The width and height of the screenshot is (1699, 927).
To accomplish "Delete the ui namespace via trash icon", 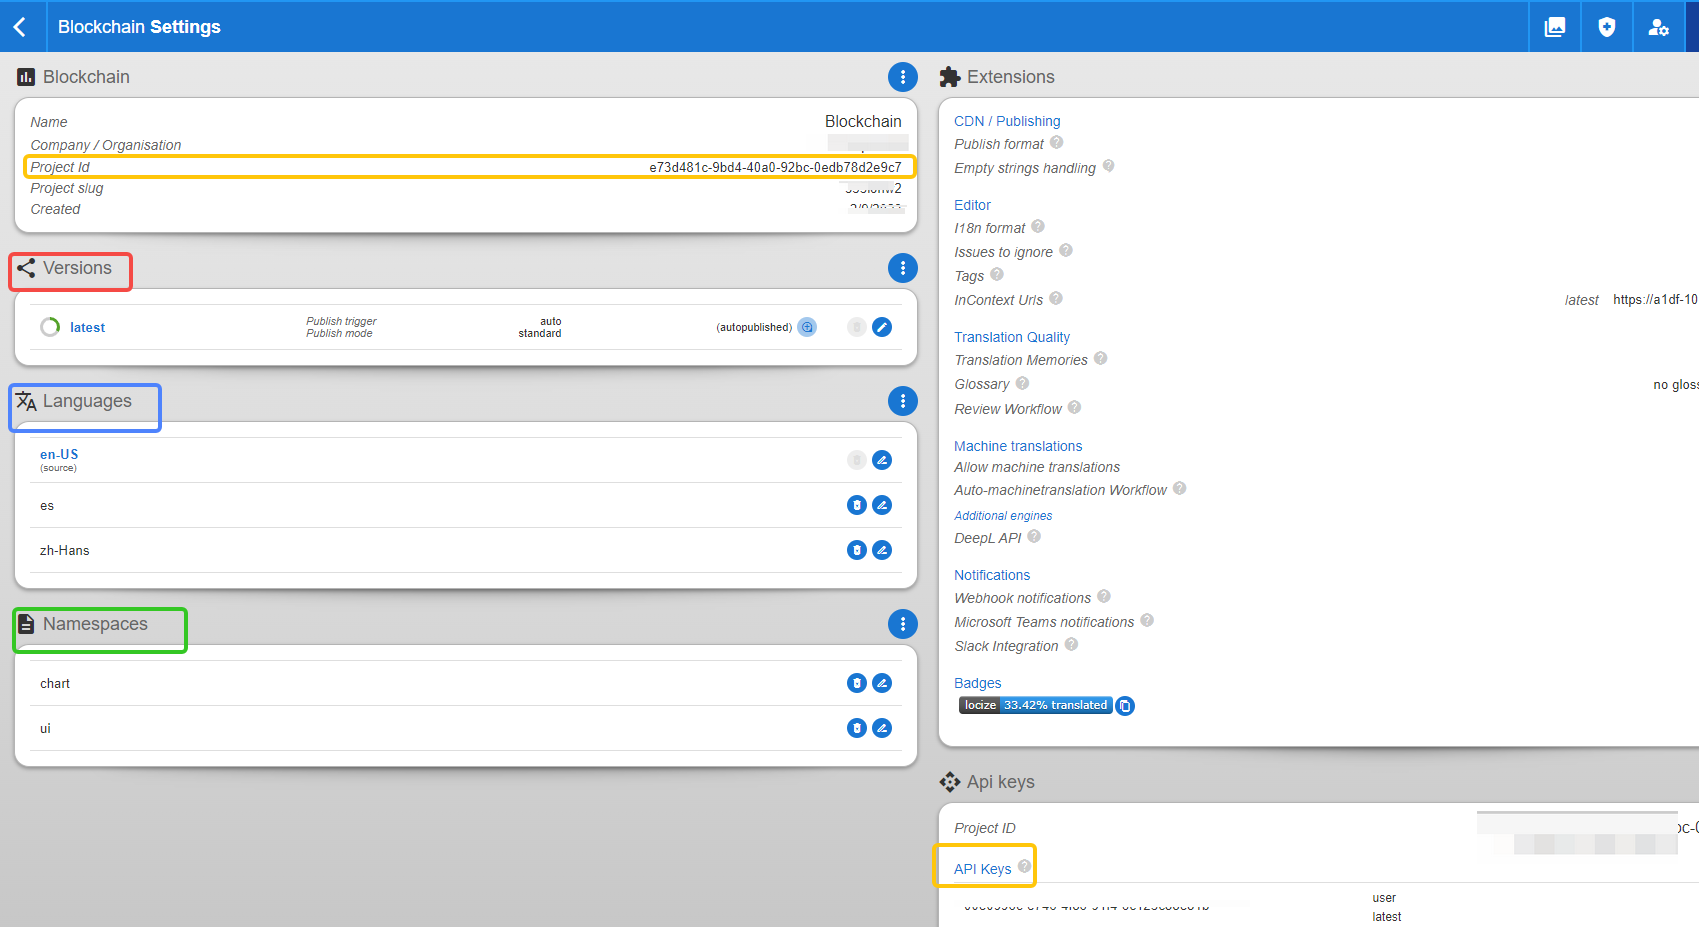I will (856, 728).
